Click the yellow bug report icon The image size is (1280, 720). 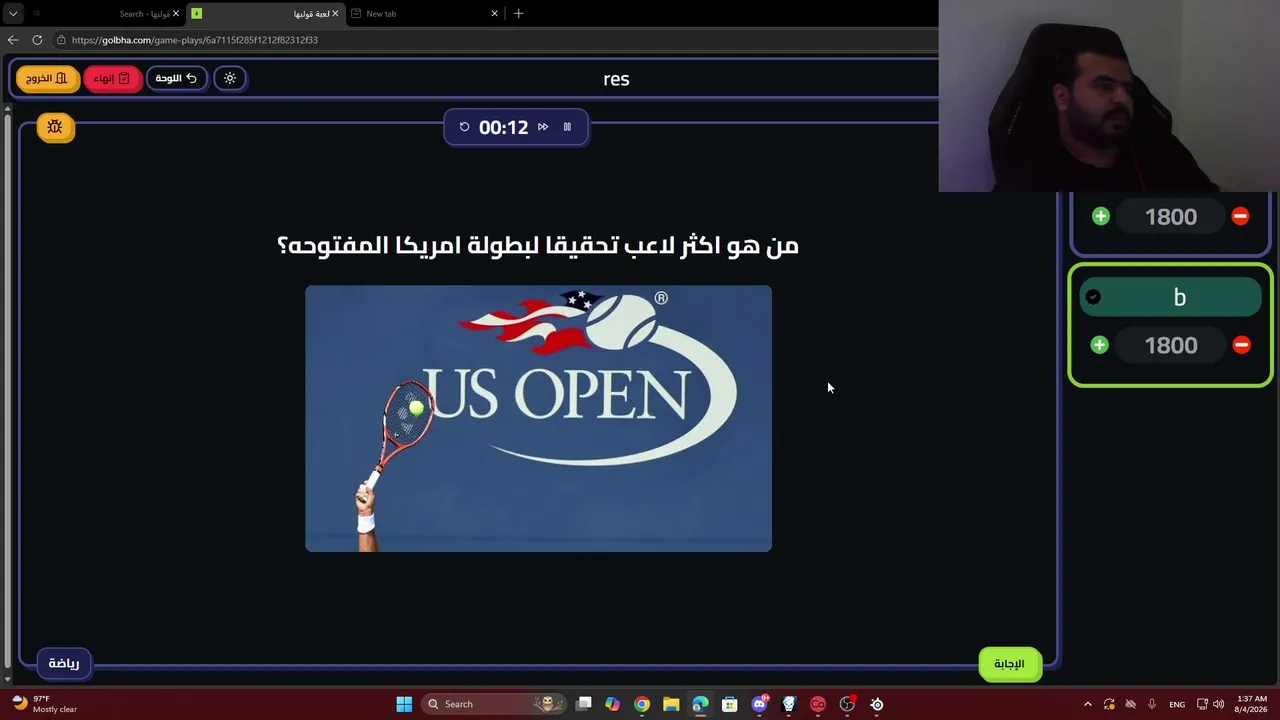[55, 127]
